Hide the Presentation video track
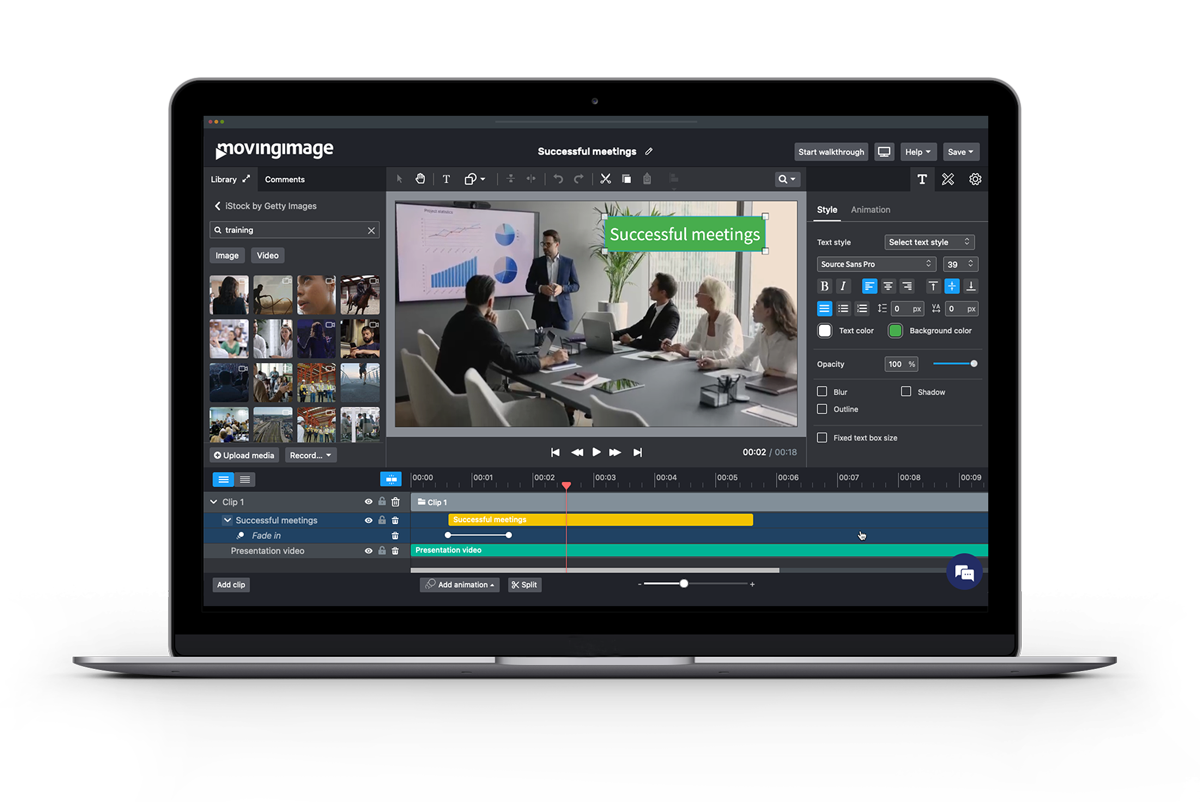This screenshot has width=1200, height=802. (x=368, y=551)
